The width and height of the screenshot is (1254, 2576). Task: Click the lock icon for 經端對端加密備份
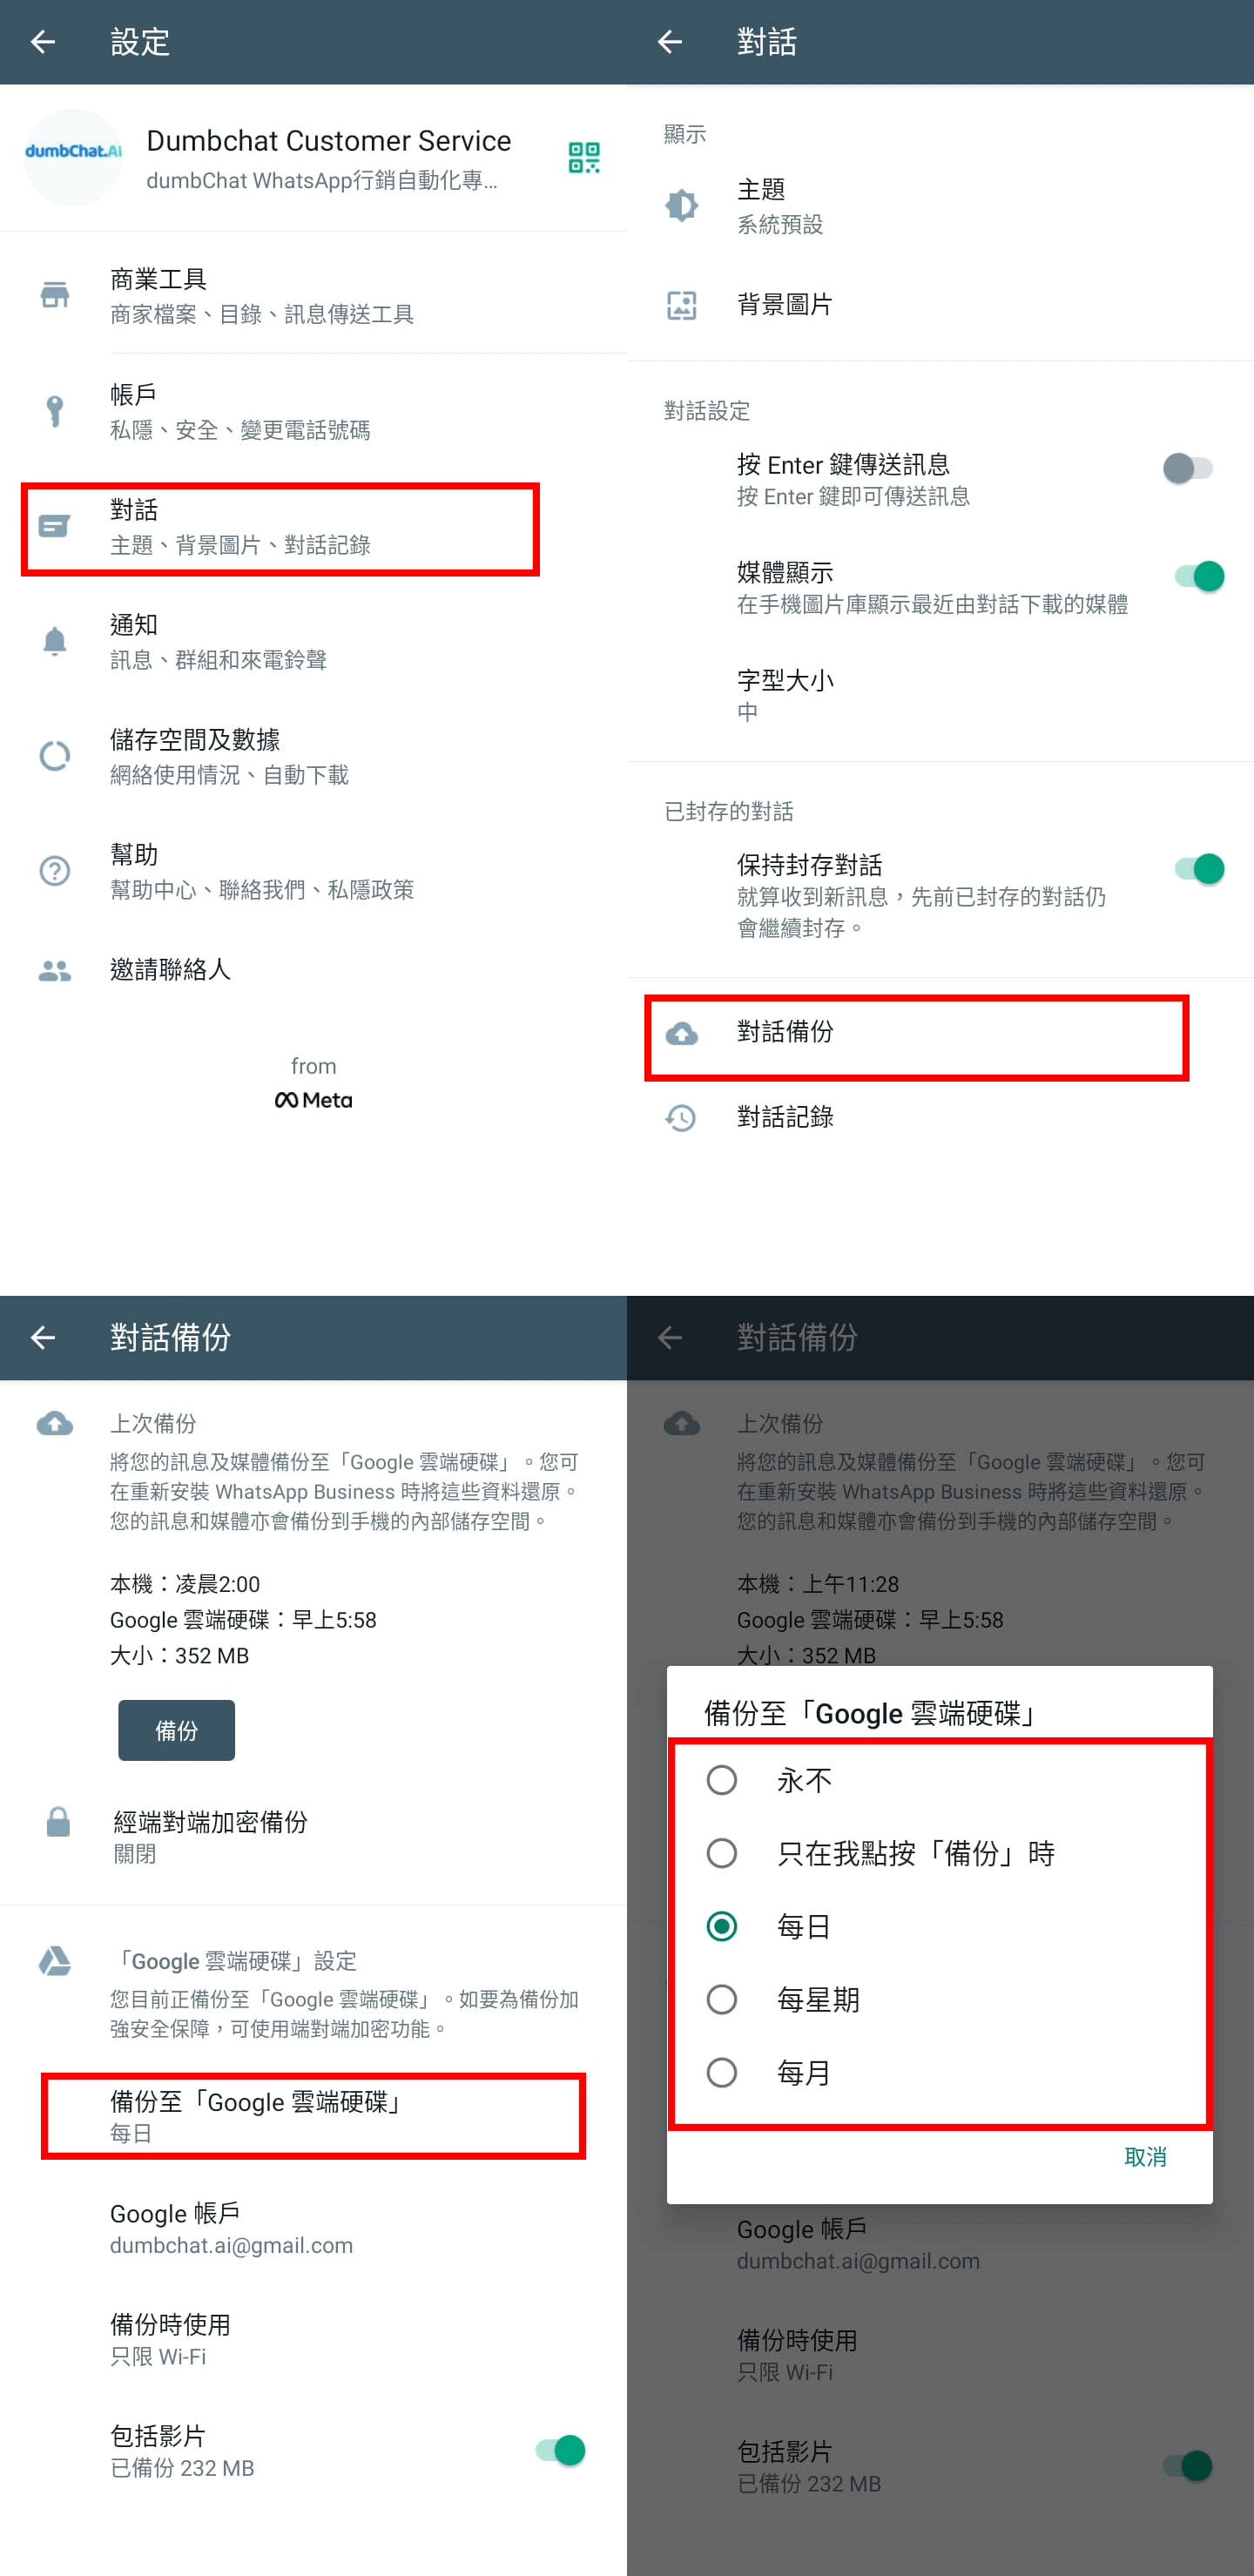(x=58, y=1821)
